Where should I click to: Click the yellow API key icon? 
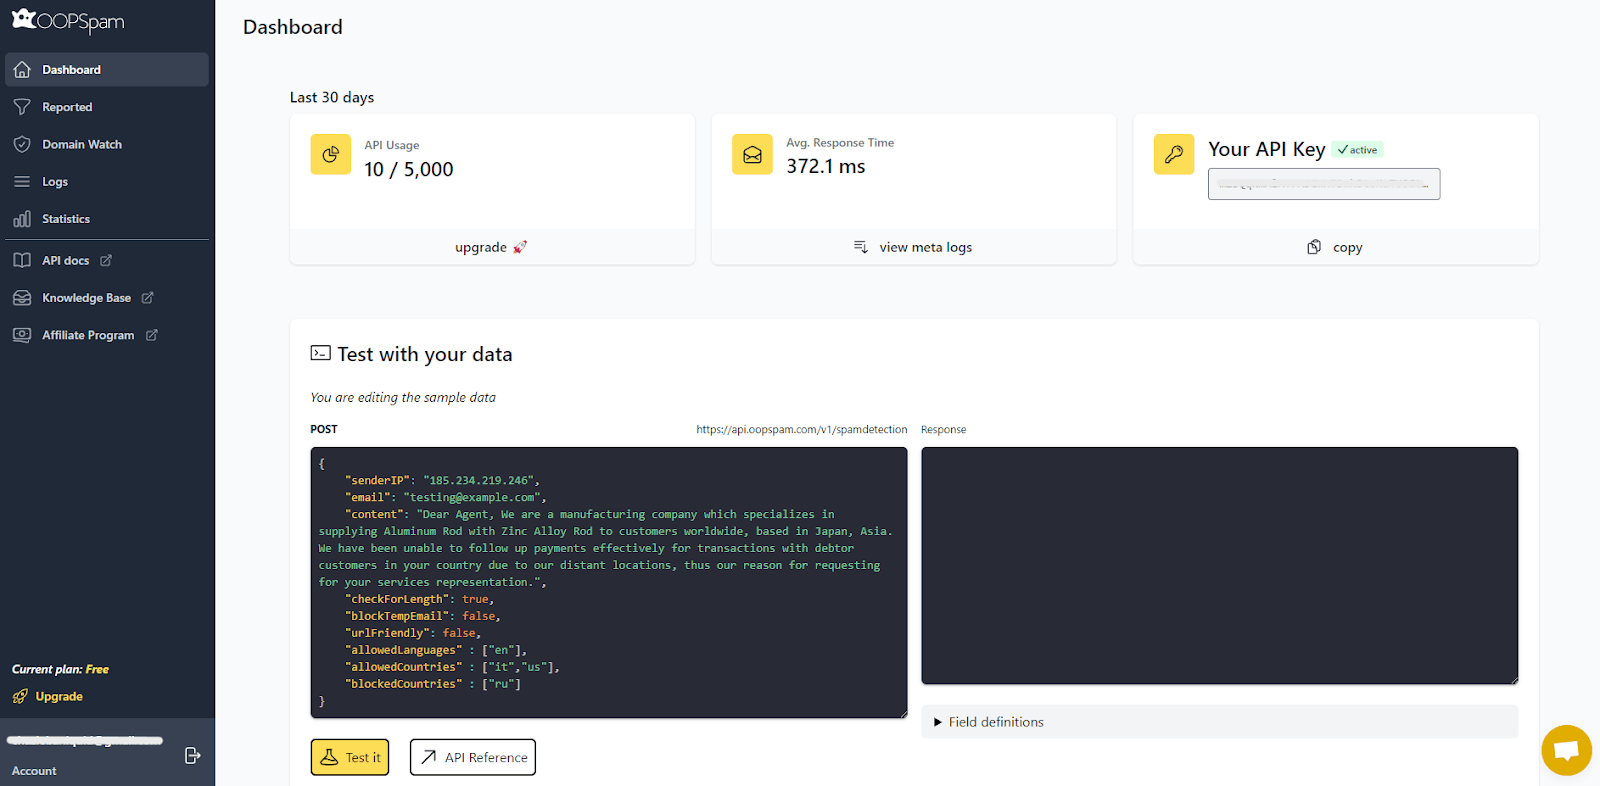pyautogui.click(x=1173, y=155)
